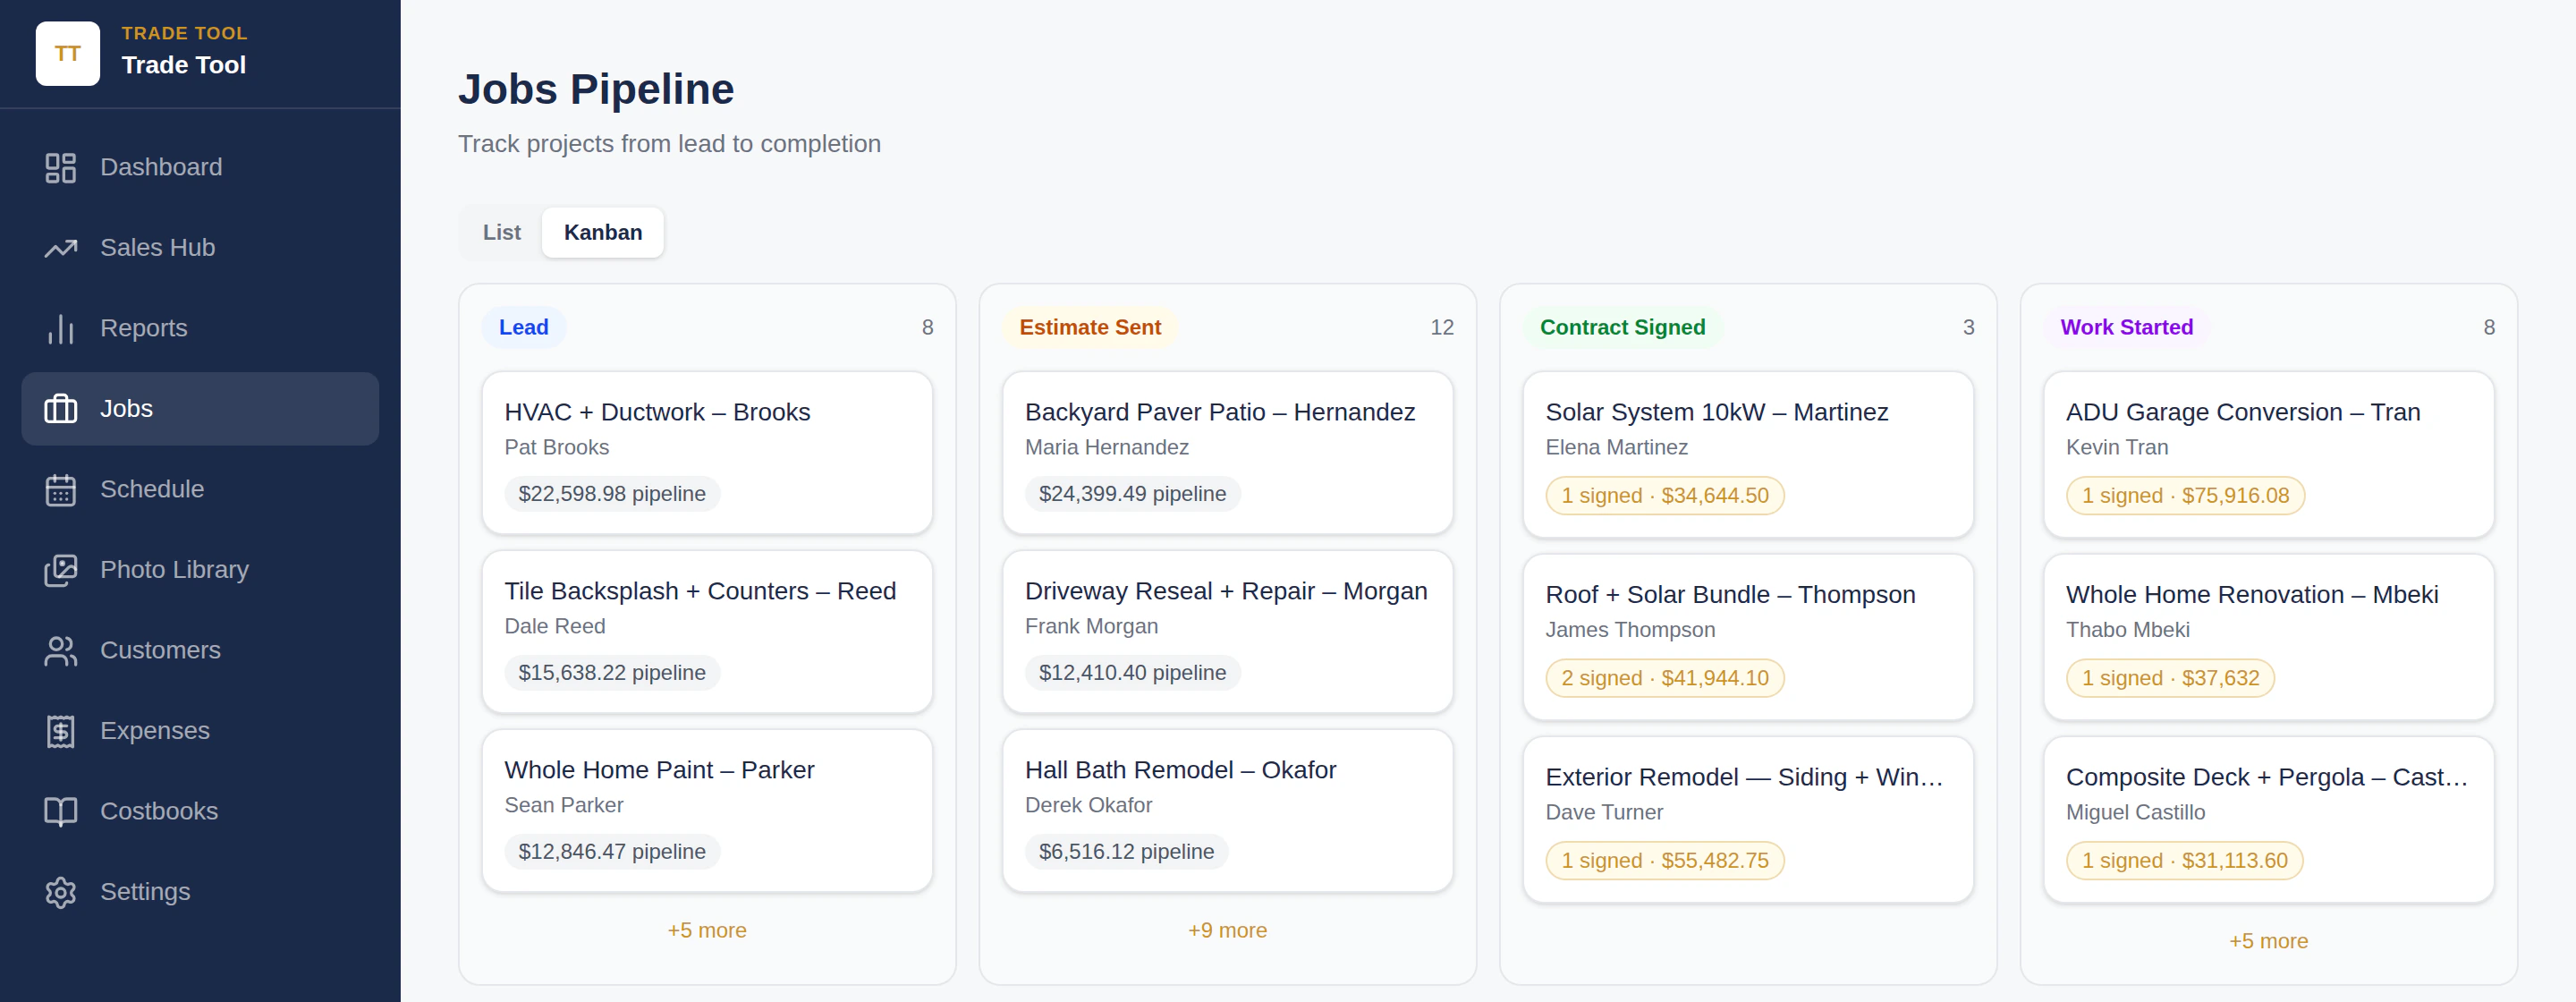Select Schedule in the sidebar
2576x1002 pixels.
click(200, 489)
